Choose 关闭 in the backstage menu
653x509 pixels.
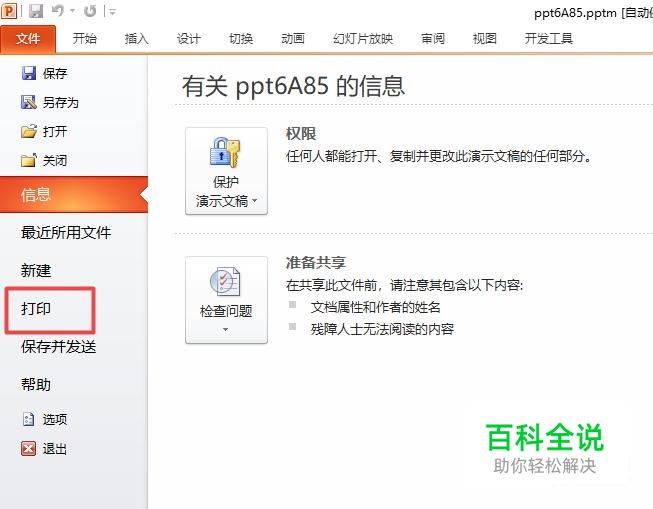tap(55, 160)
